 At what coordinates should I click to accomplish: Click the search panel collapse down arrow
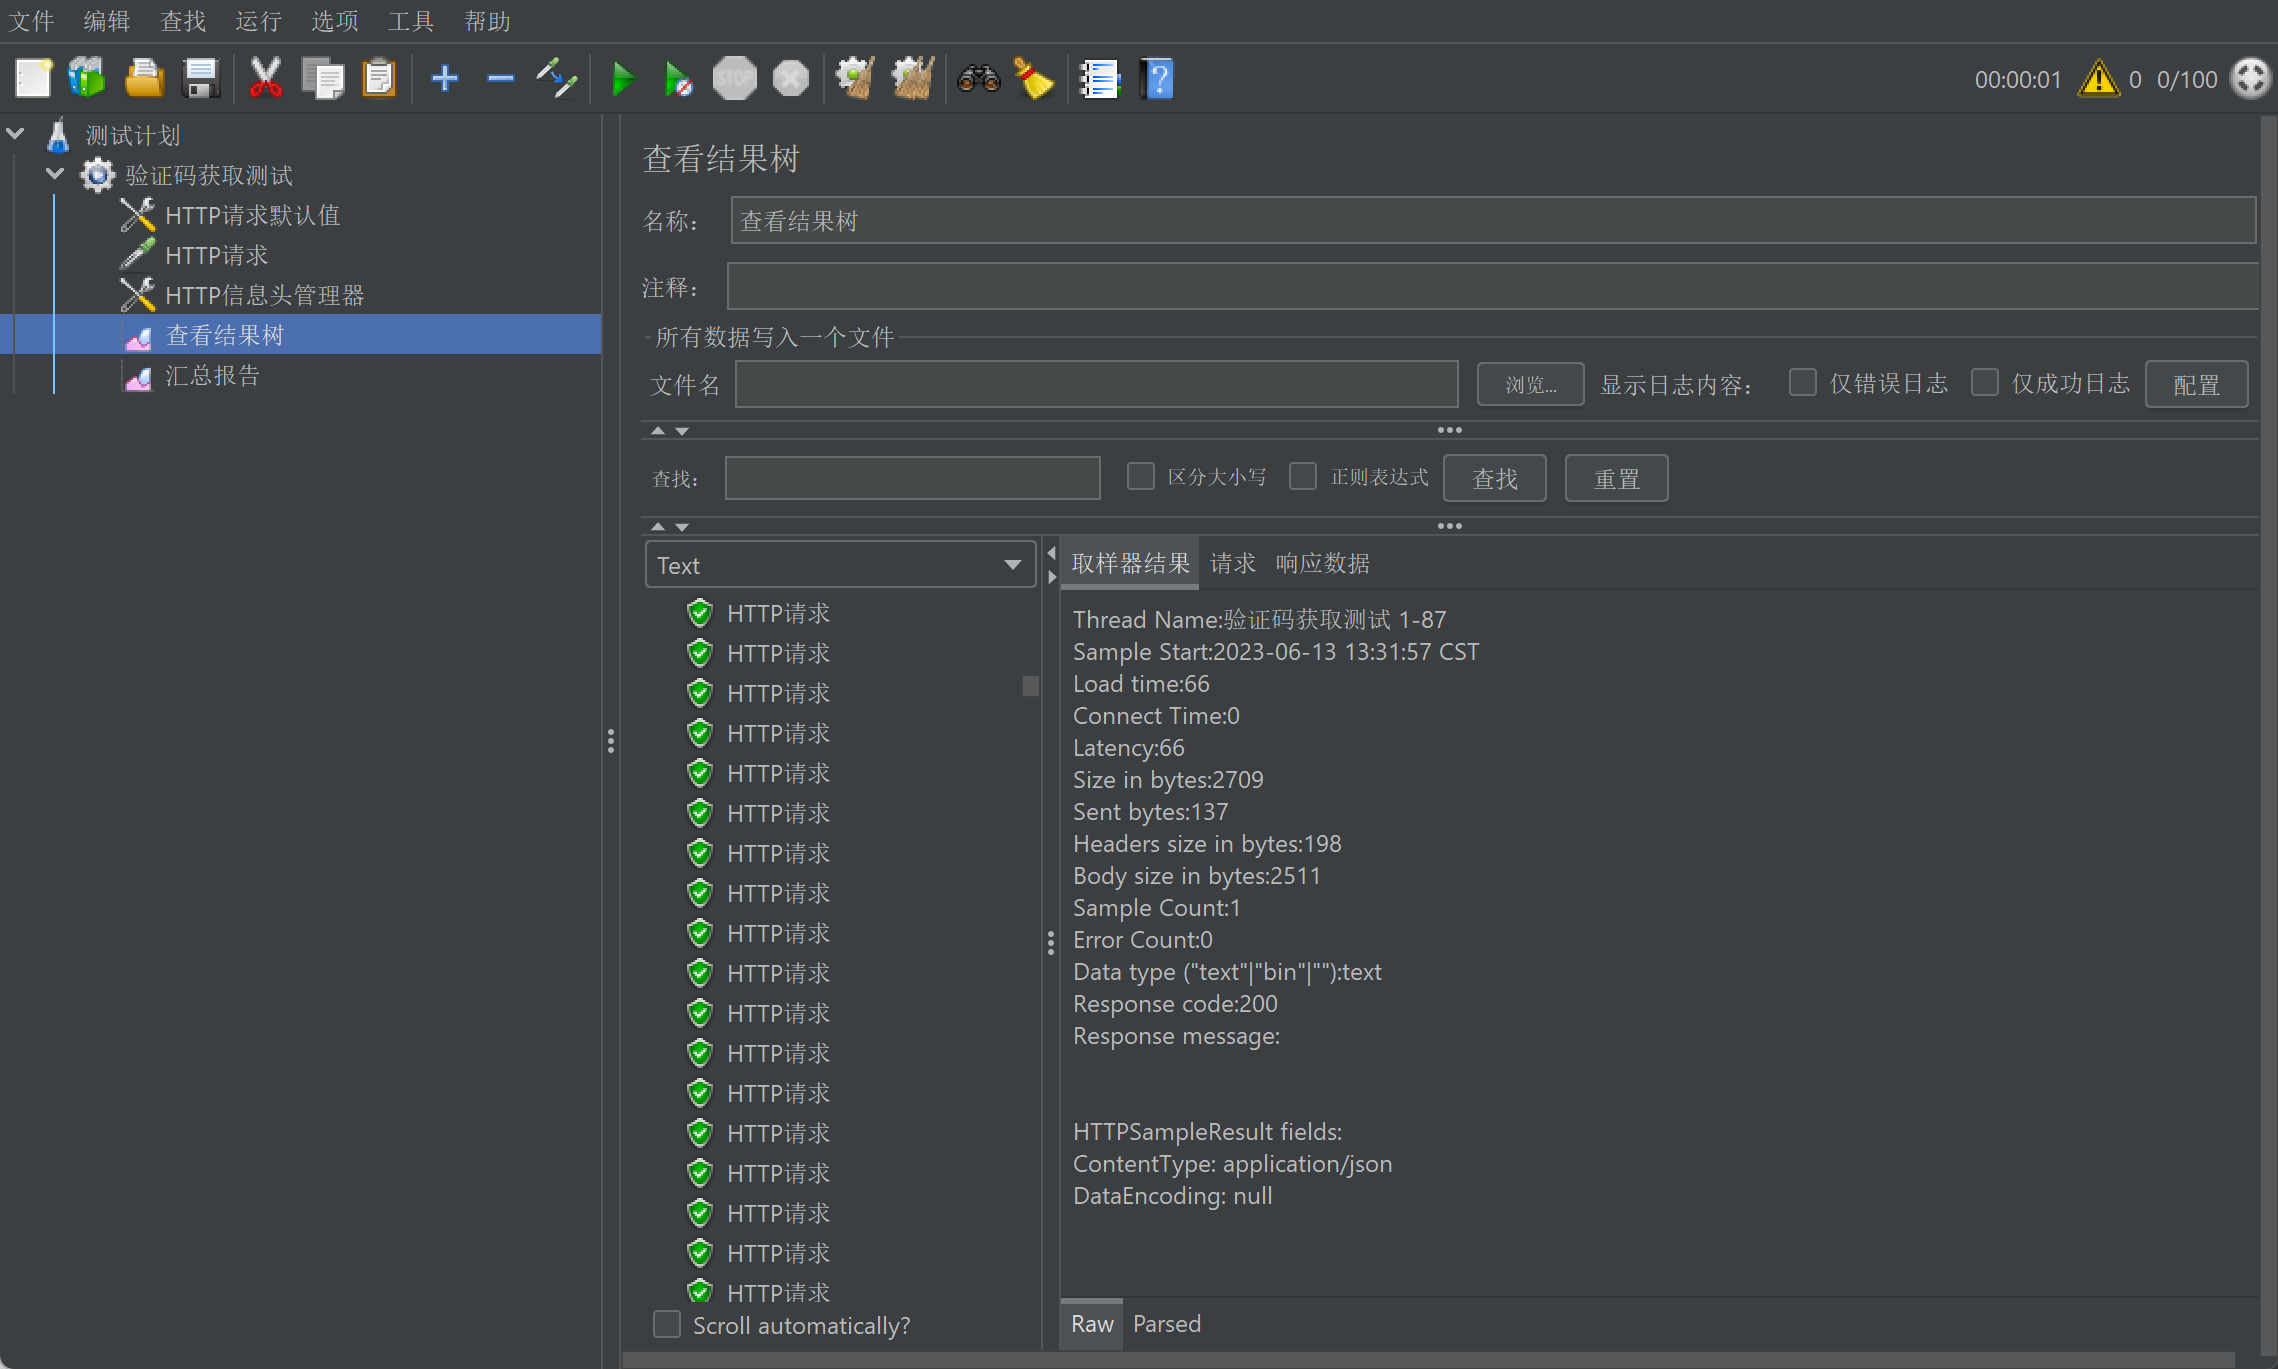click(x=682, y=527)
